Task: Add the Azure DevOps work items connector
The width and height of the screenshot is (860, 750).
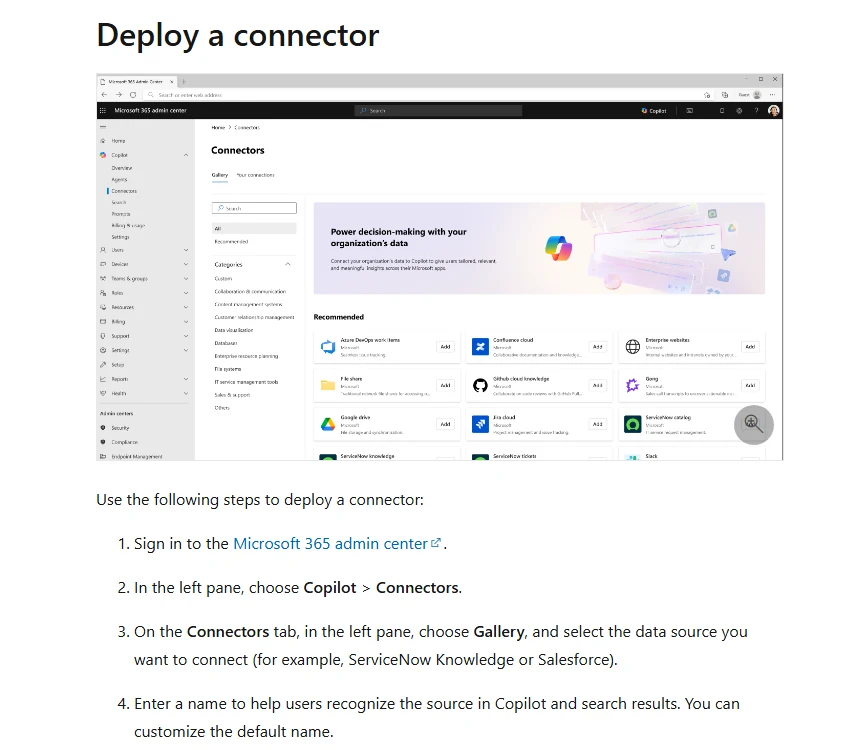Action: 445,347
